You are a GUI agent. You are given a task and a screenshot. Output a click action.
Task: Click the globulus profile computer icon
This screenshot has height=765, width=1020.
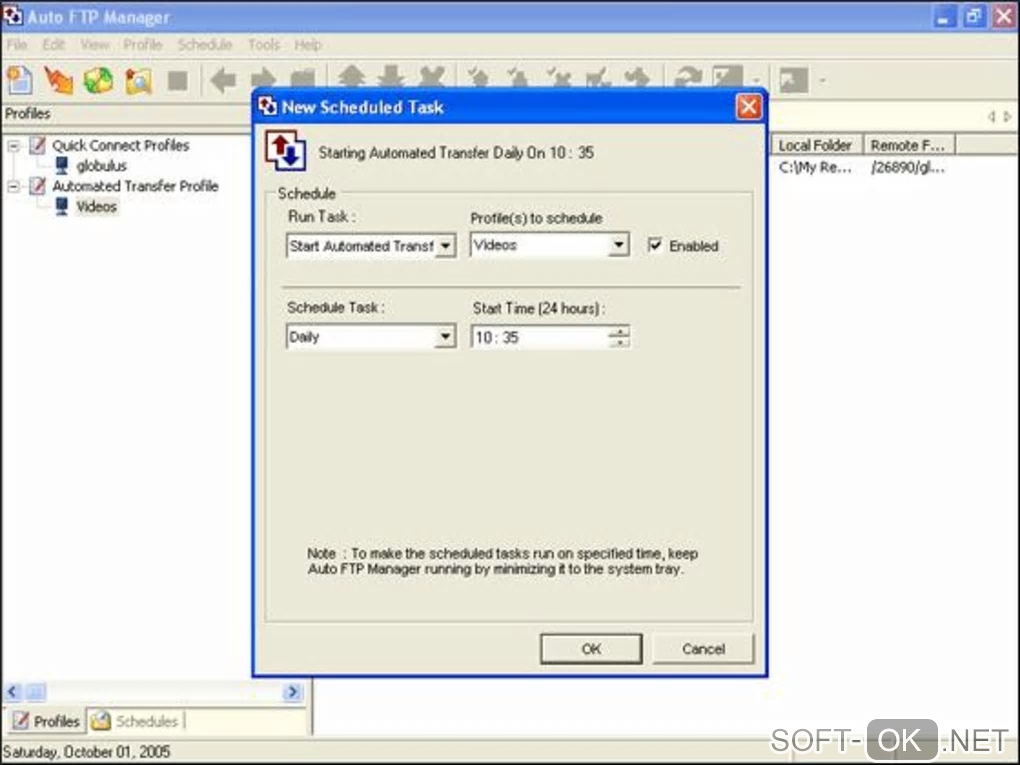62,165
